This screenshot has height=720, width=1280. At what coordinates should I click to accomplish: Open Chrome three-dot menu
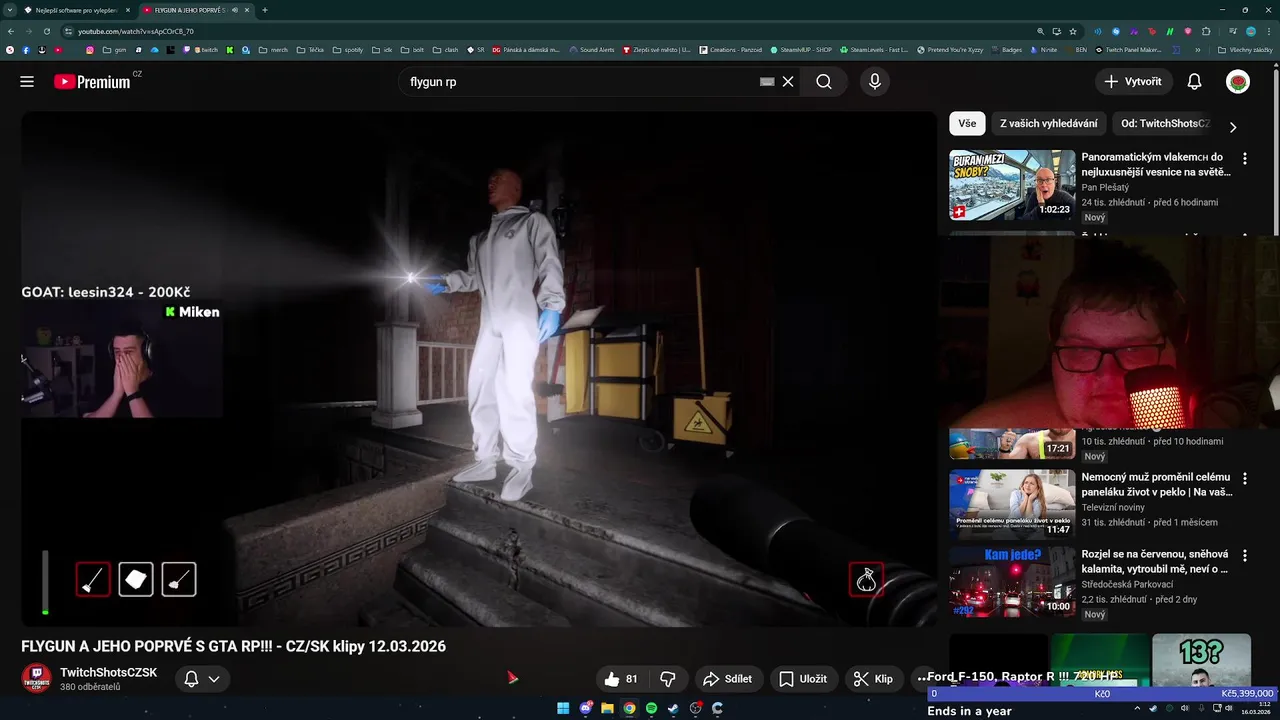coord(1269,31)
